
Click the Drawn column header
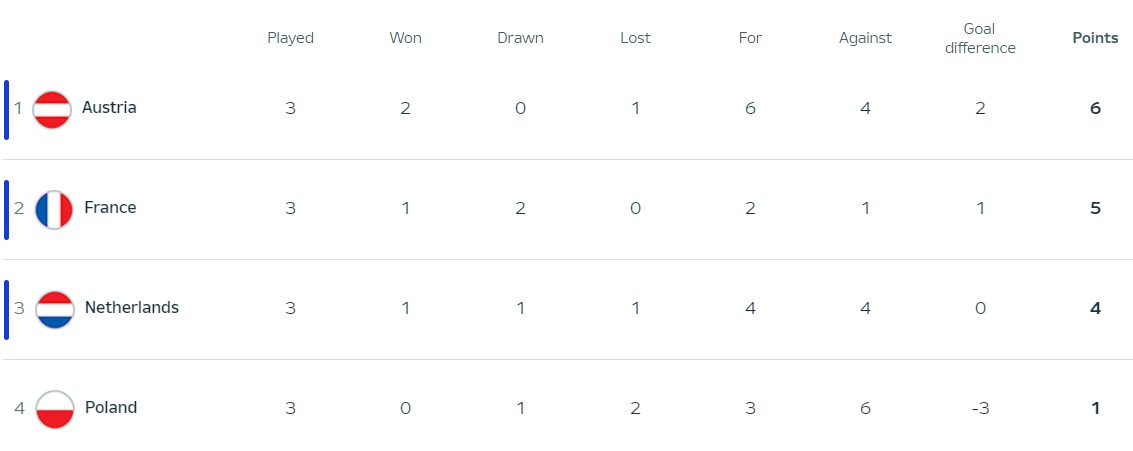pos(520,38)
